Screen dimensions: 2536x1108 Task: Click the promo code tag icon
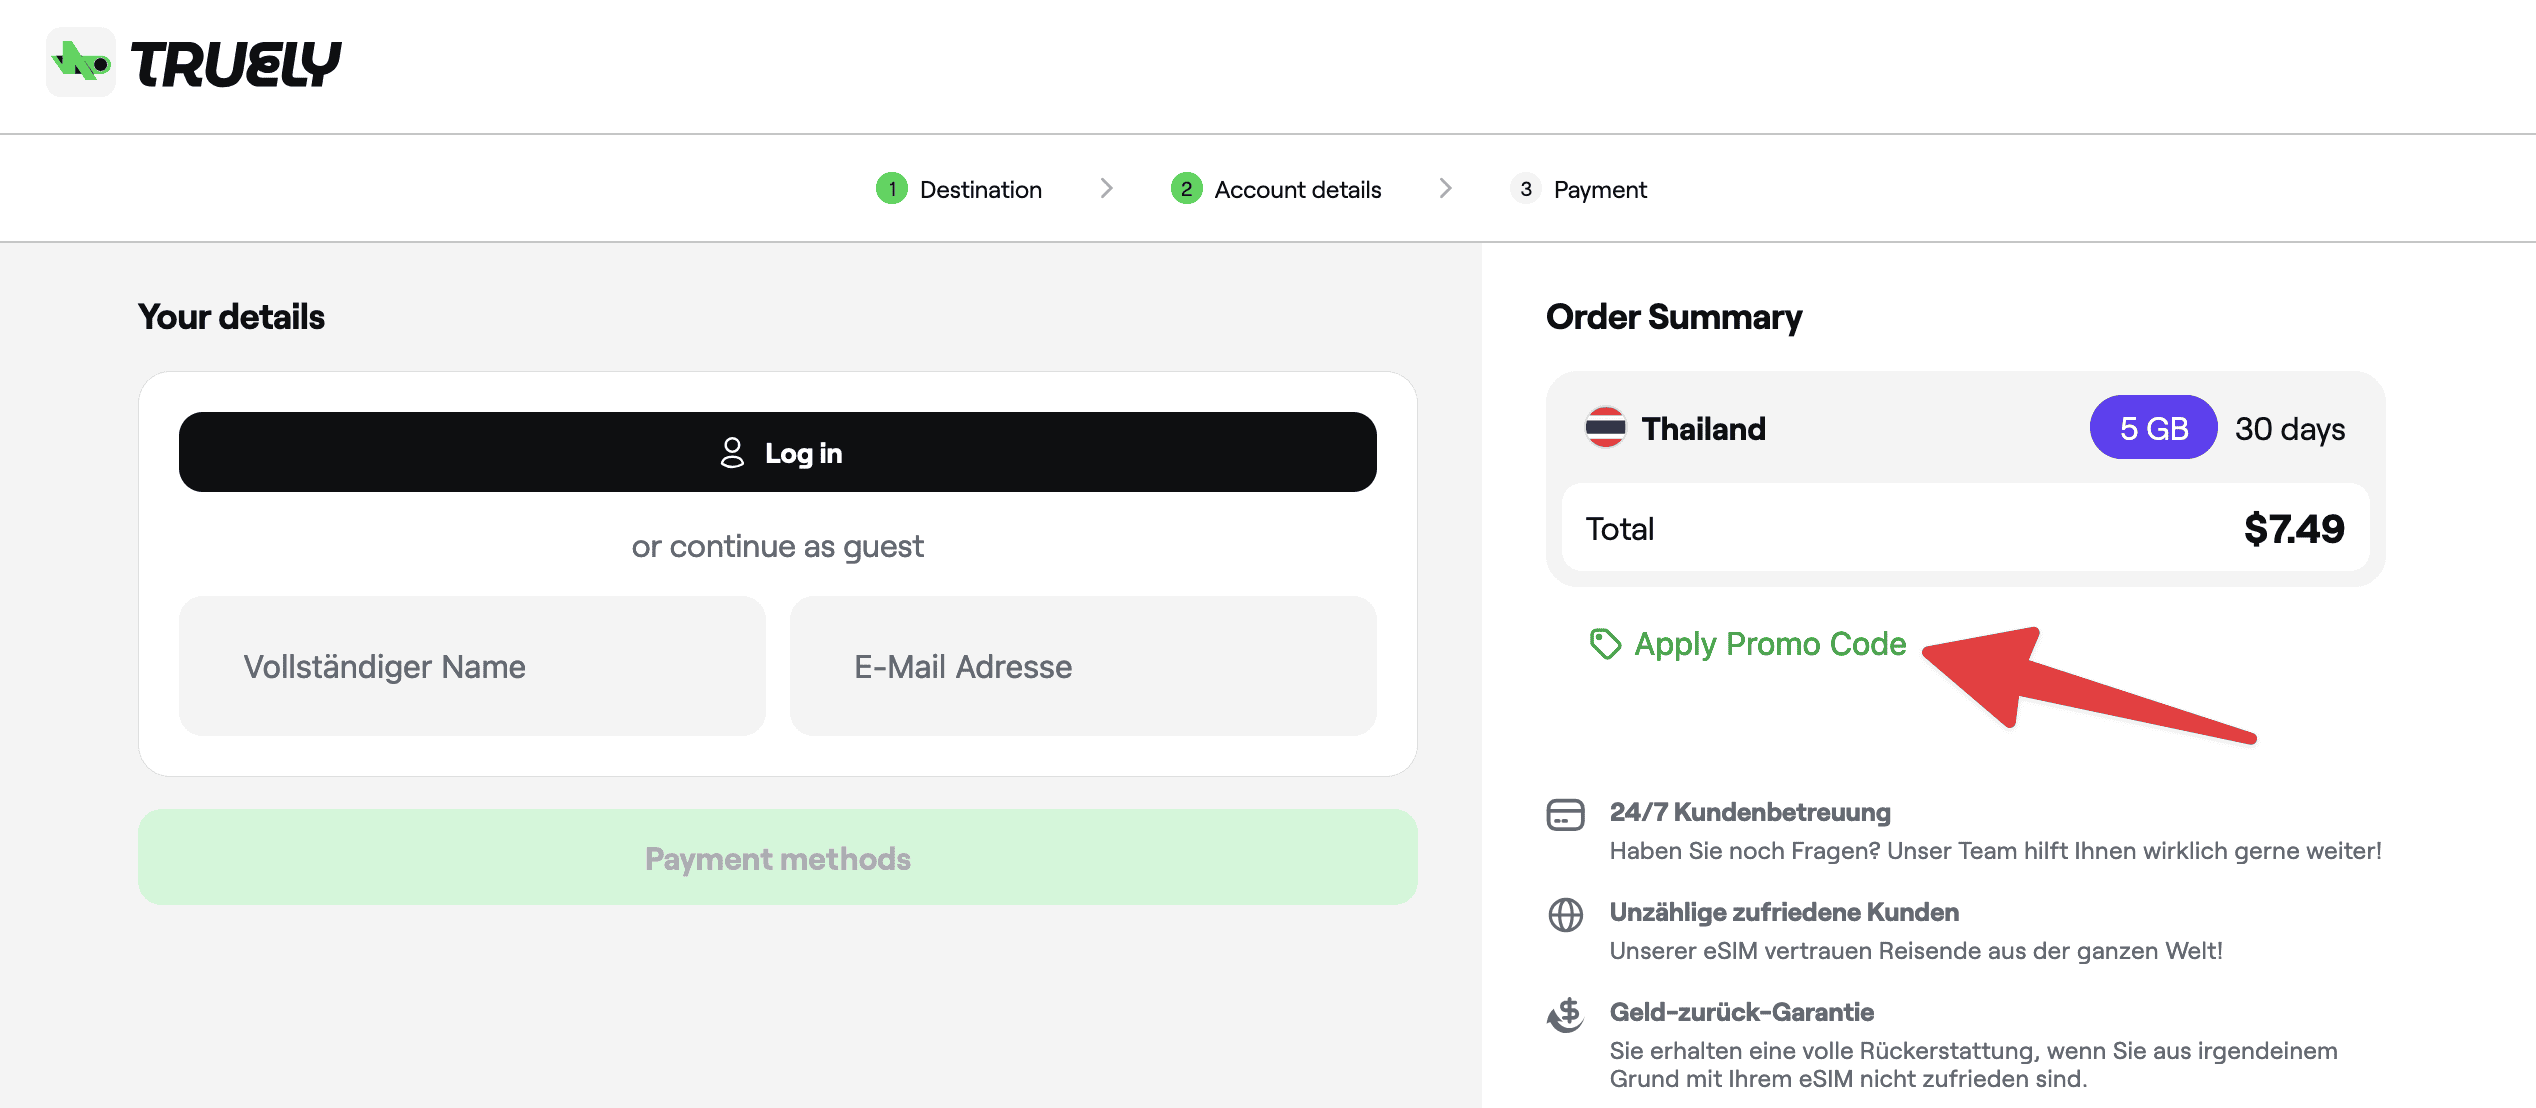[1605, 644]
